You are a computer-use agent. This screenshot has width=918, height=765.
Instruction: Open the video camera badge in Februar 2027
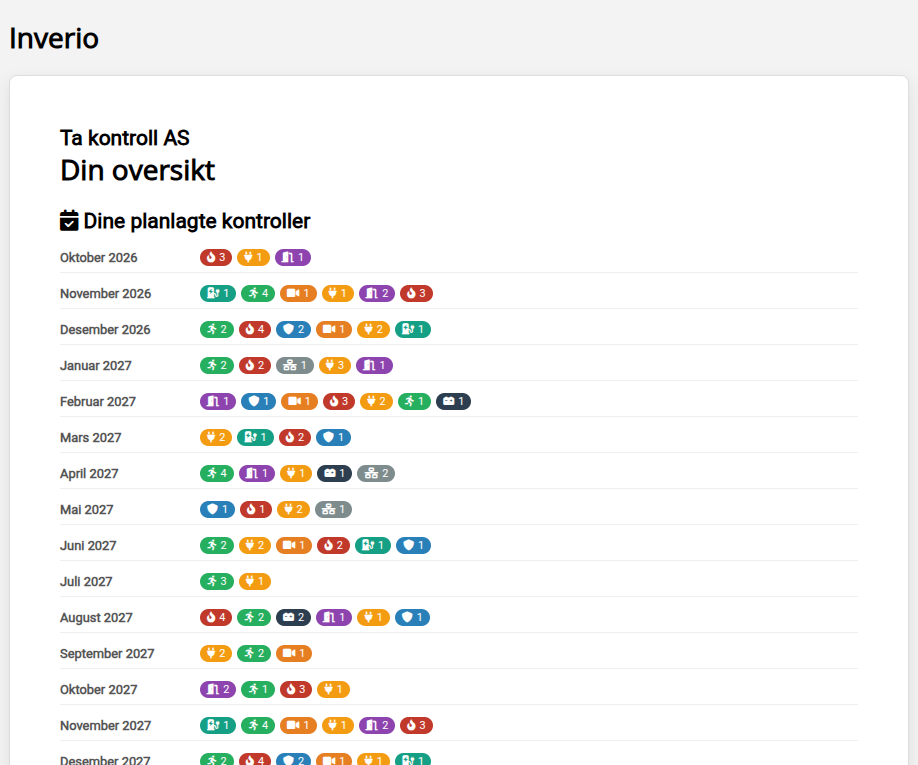(299, 402)
